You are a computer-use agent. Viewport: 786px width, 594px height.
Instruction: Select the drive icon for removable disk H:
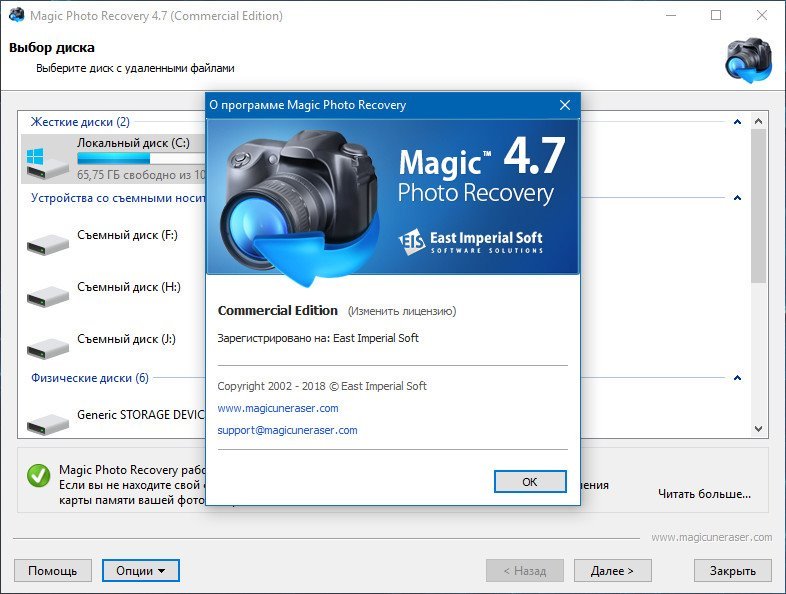click(48, 296)
